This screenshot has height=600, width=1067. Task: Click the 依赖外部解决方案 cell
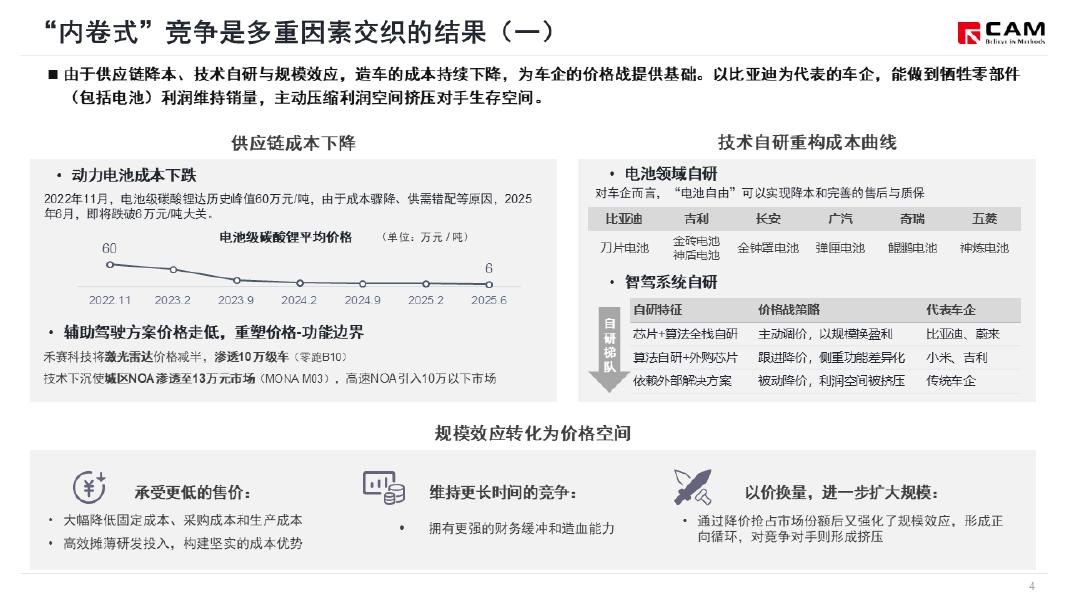(683, 381)
